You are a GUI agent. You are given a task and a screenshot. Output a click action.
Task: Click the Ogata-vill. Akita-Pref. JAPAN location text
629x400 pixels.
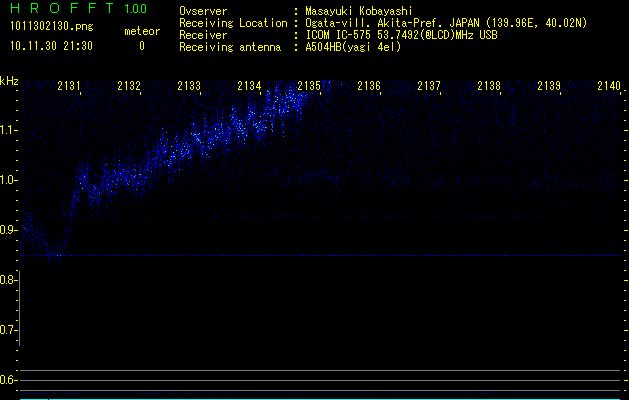(x=446, y=23)
